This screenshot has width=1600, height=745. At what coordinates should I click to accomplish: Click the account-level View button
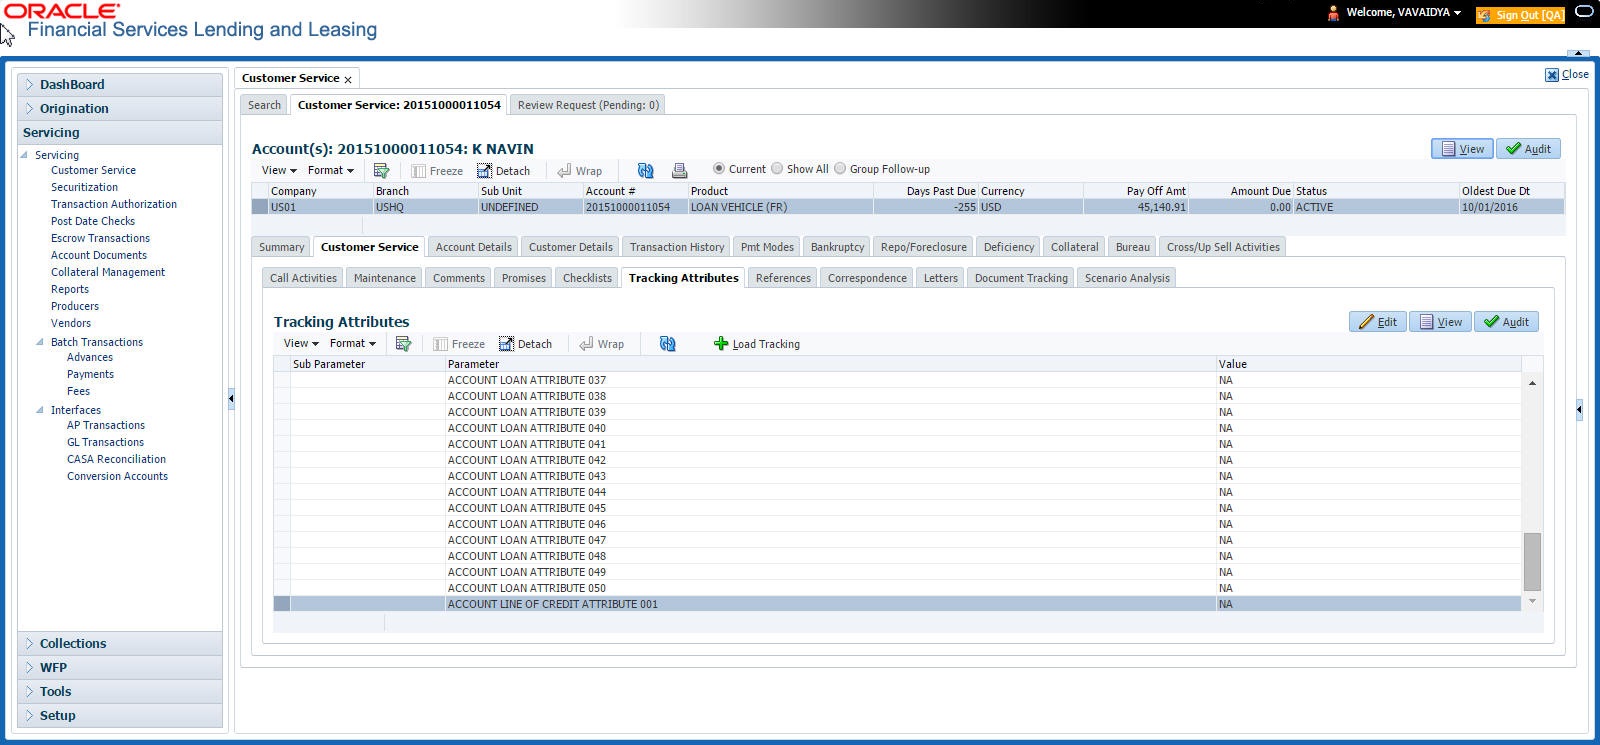[x=1462, y=149]
